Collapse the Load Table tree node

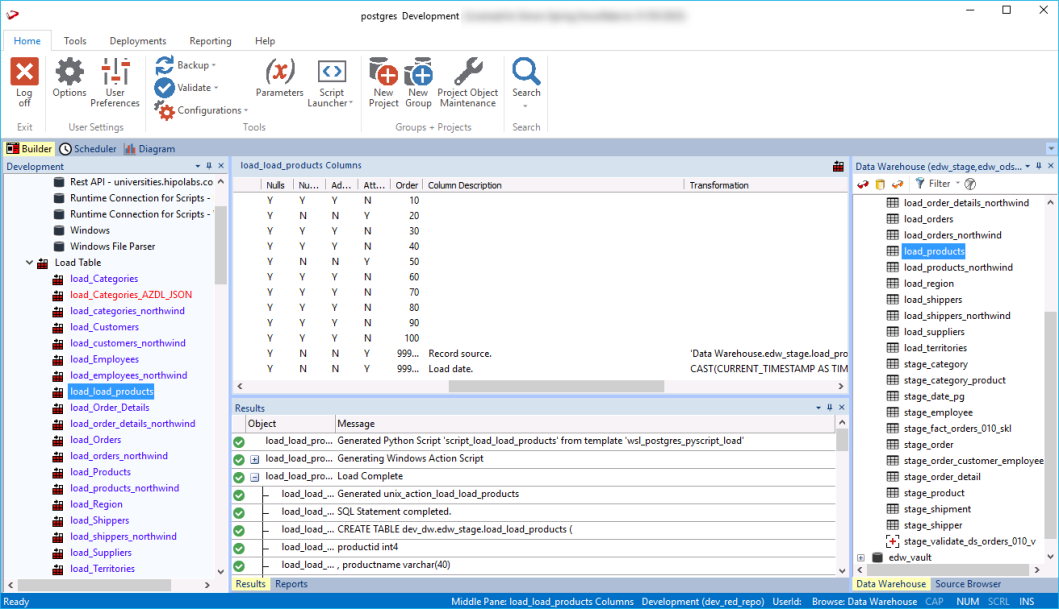[27, 263]
